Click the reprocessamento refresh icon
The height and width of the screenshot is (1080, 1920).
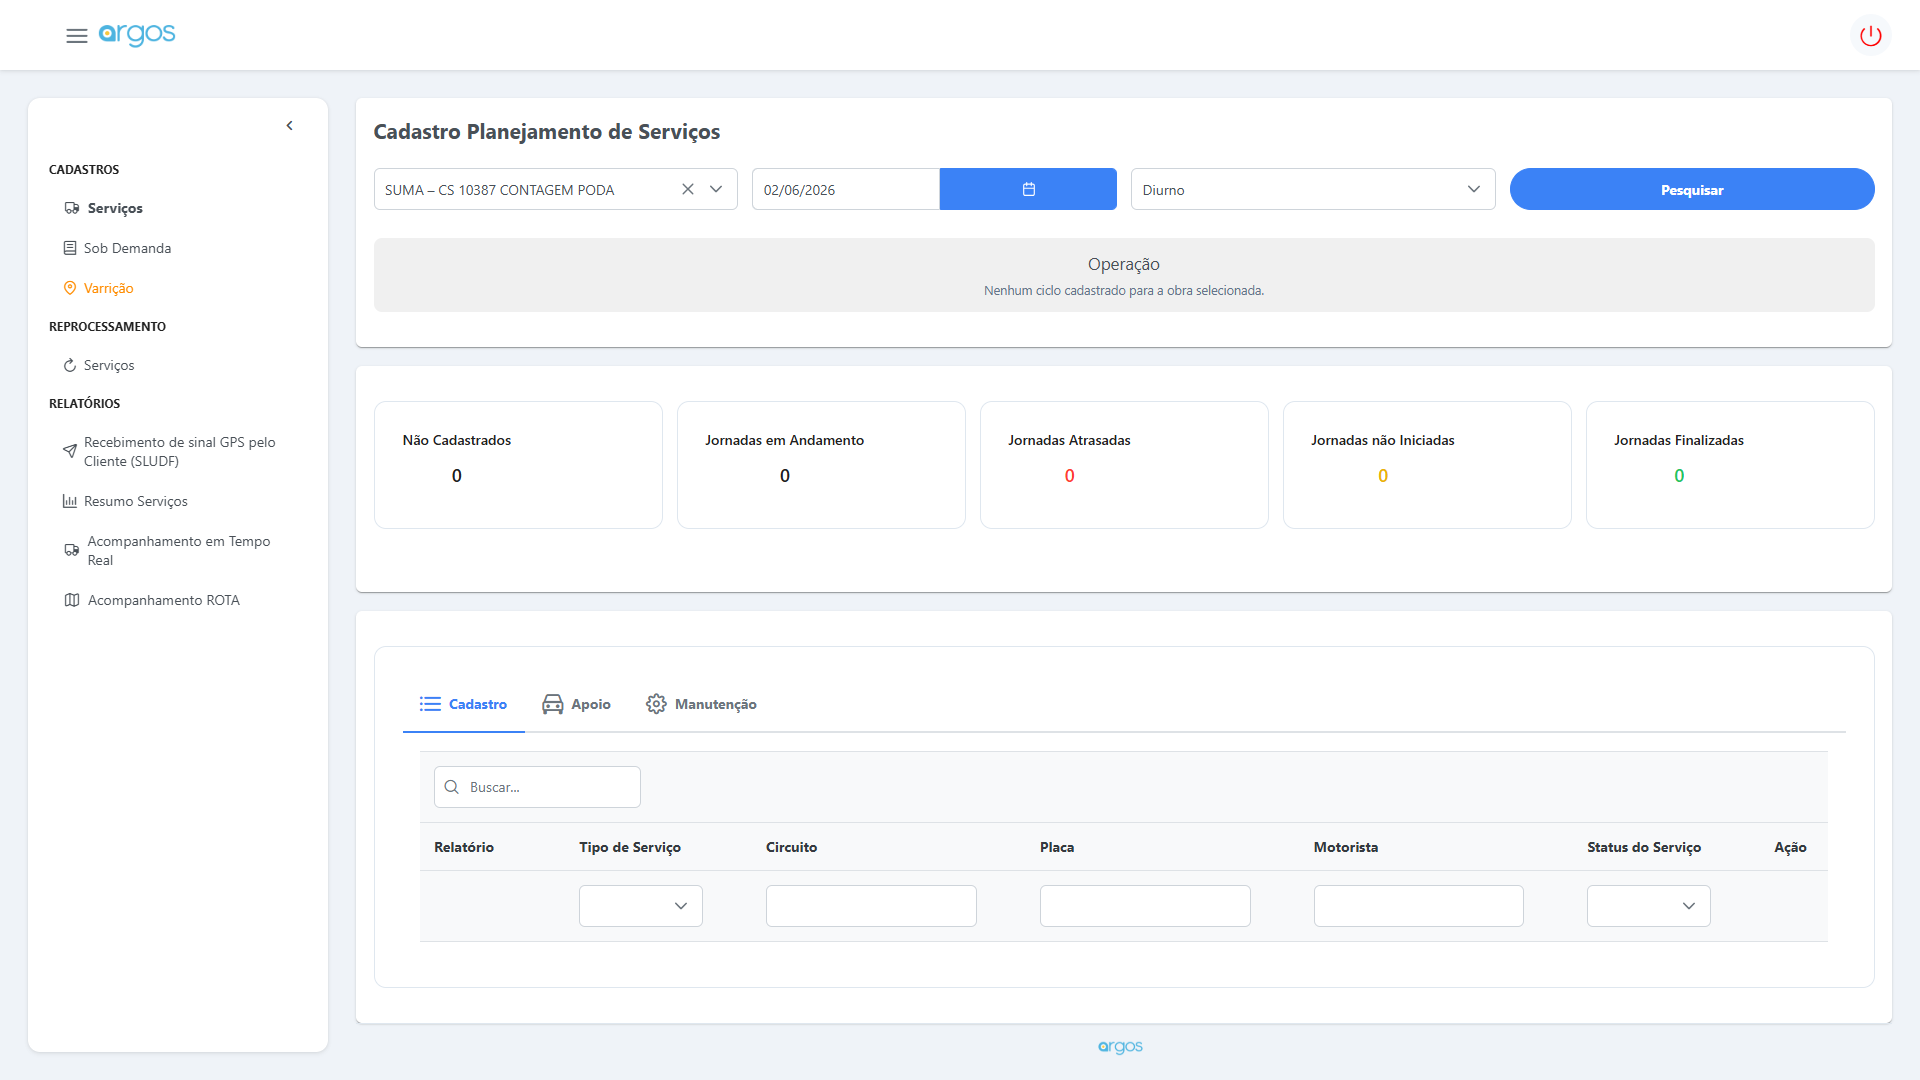[70, 365]
